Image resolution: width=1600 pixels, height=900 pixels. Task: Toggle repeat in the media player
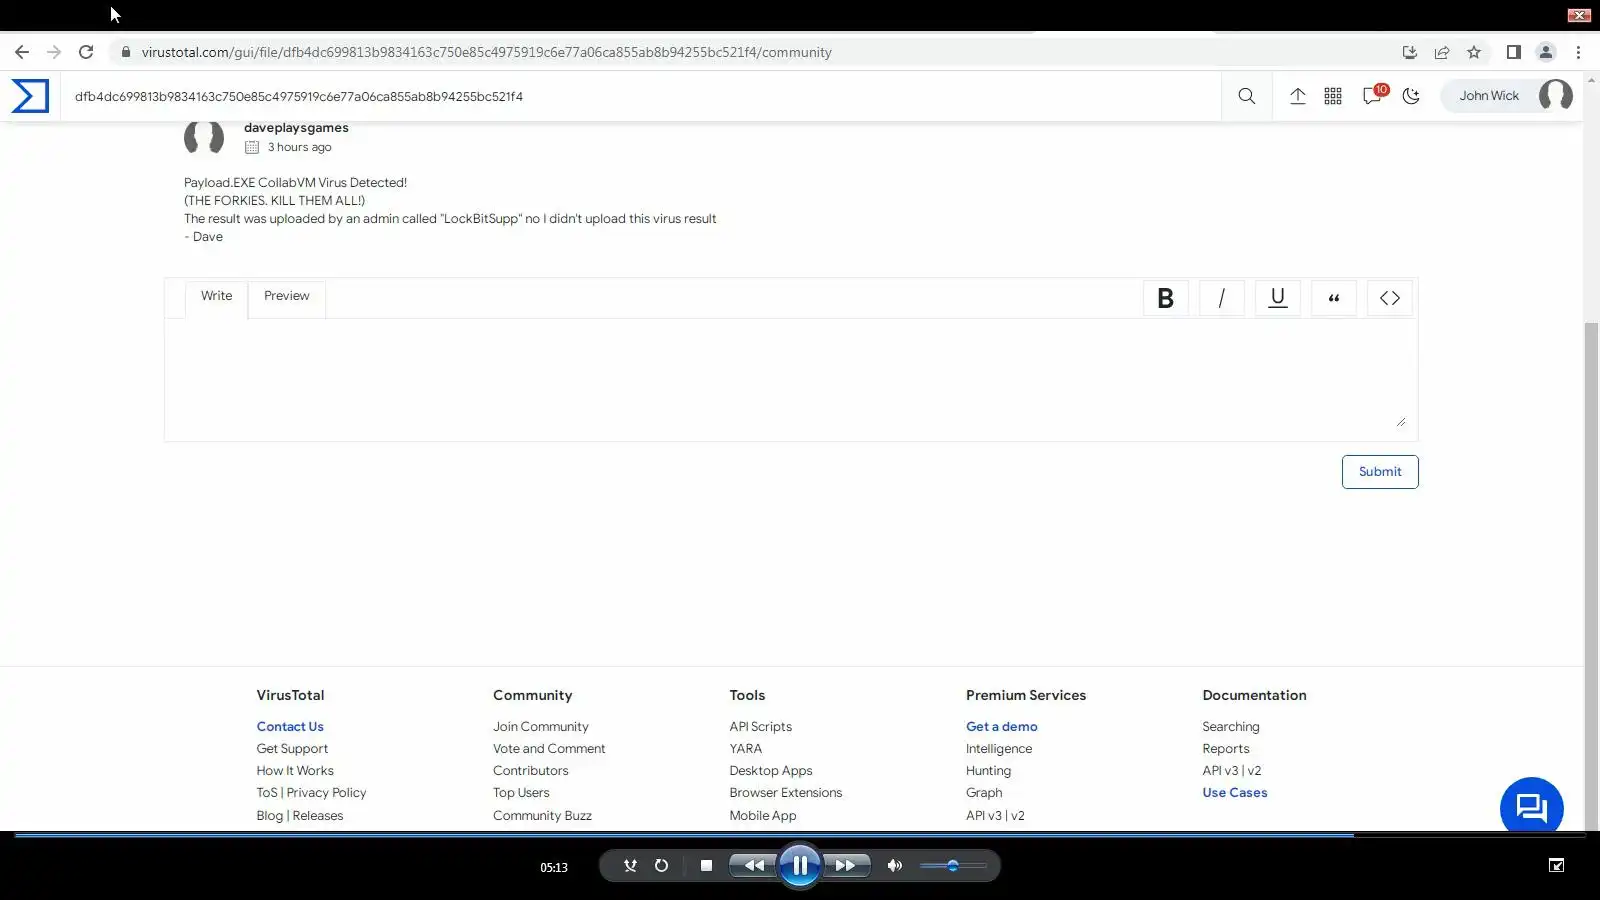click(661, 866)
